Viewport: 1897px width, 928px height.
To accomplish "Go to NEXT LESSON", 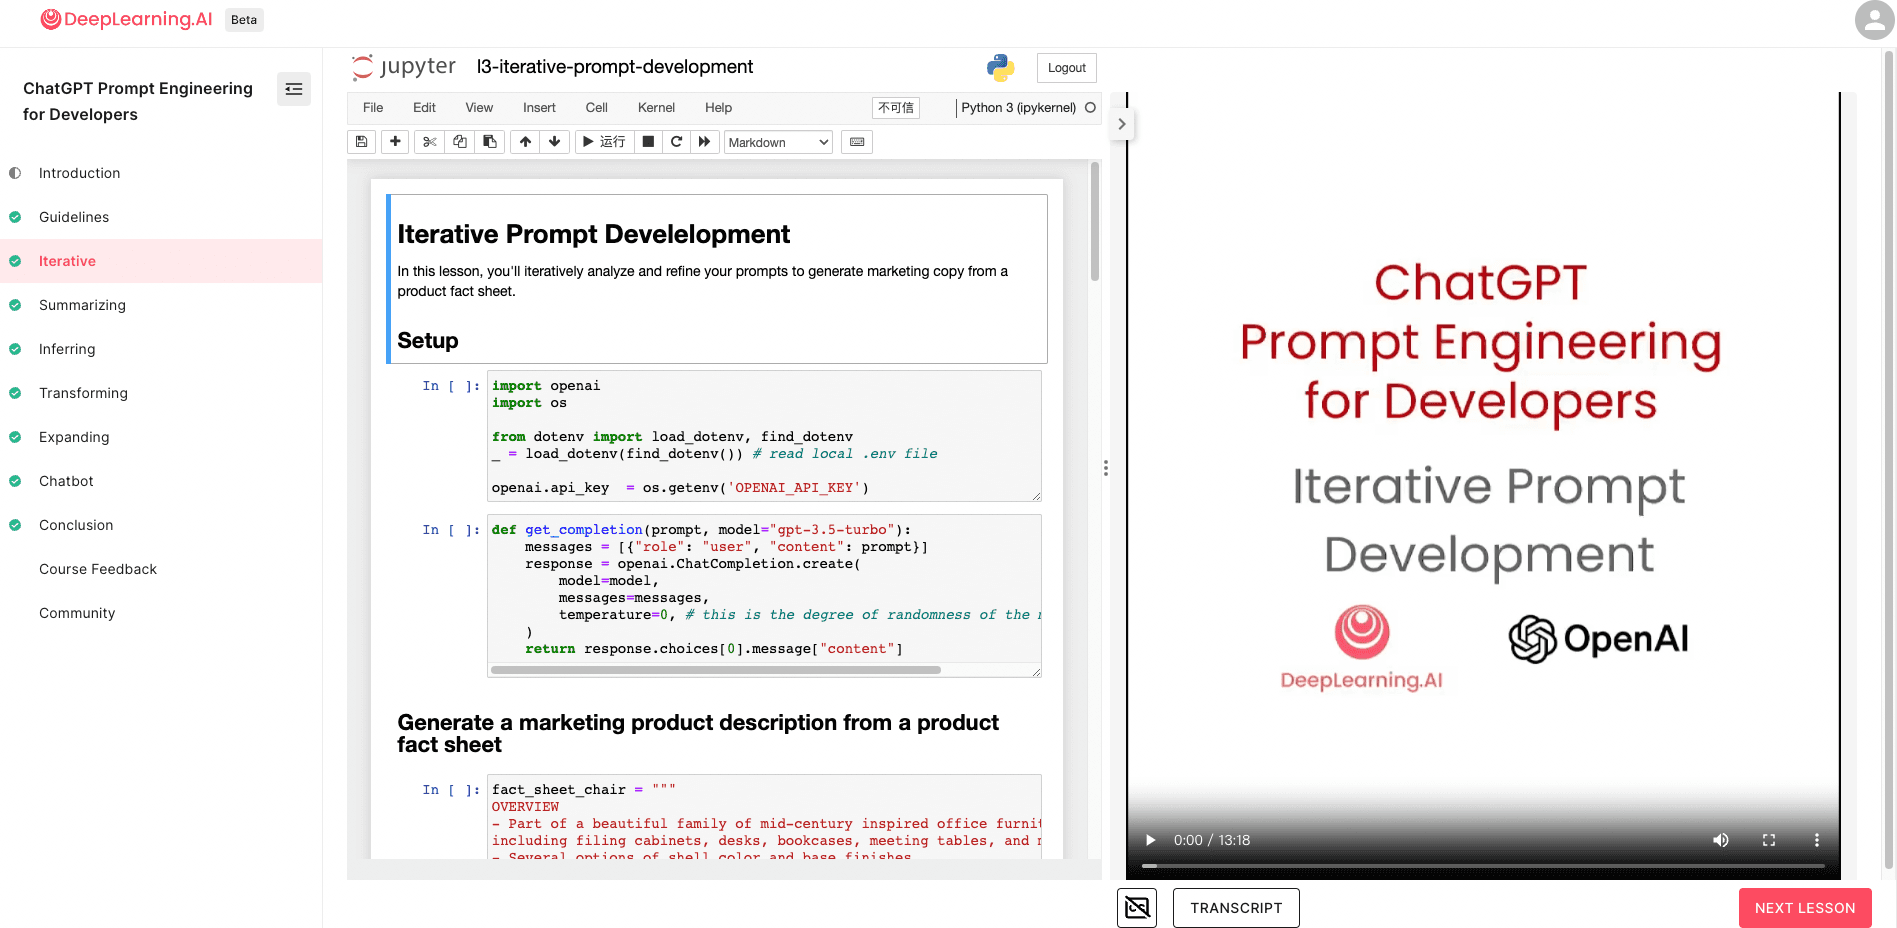I will pos(1805,908).
